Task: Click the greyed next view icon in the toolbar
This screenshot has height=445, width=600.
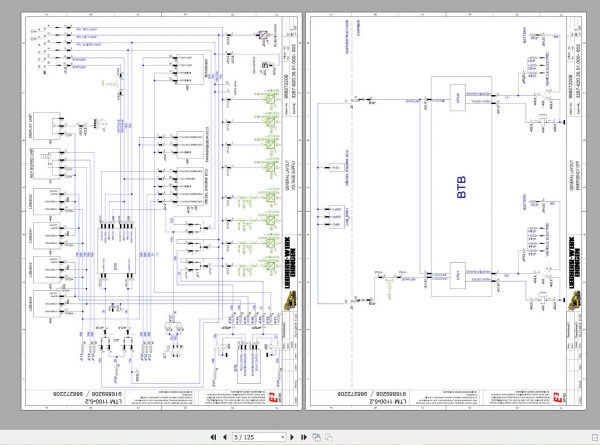Action: tap(329, 437)
